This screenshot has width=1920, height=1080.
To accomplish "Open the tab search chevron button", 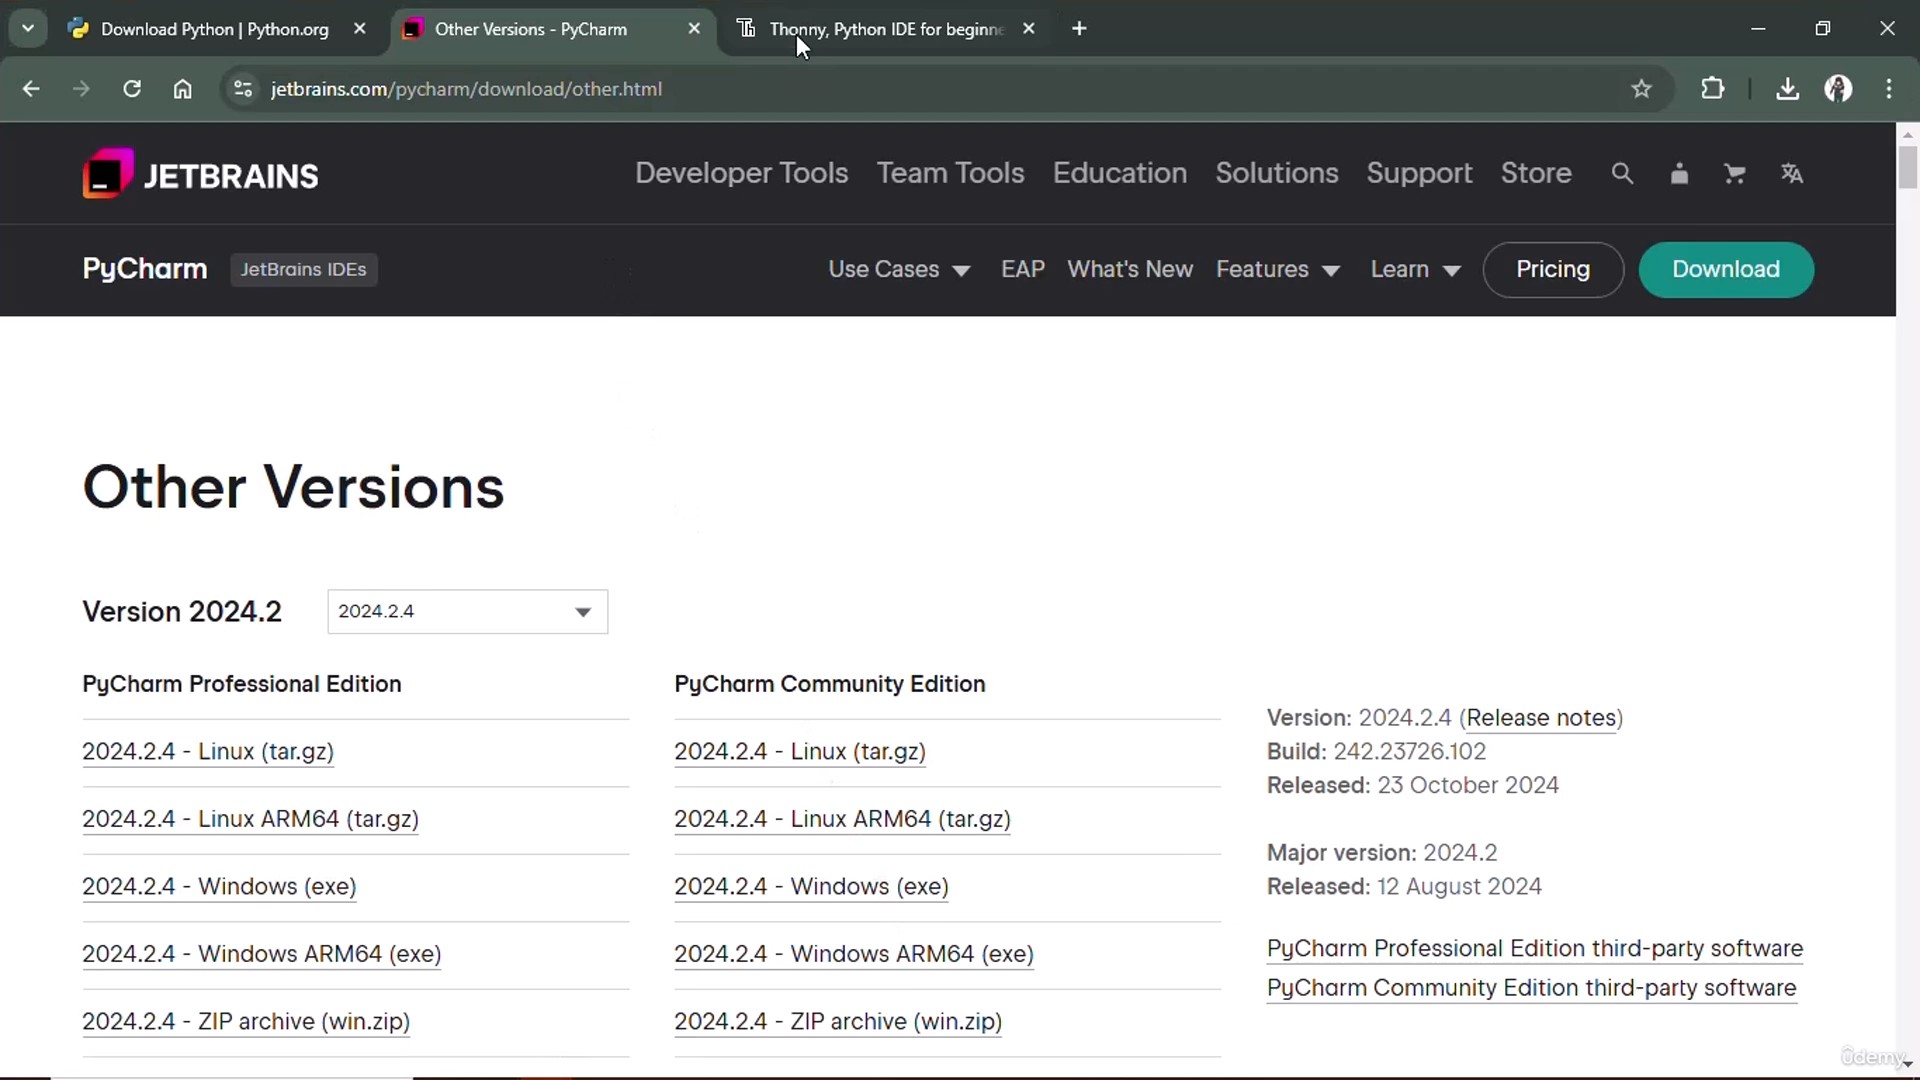I will click(28, 29).
